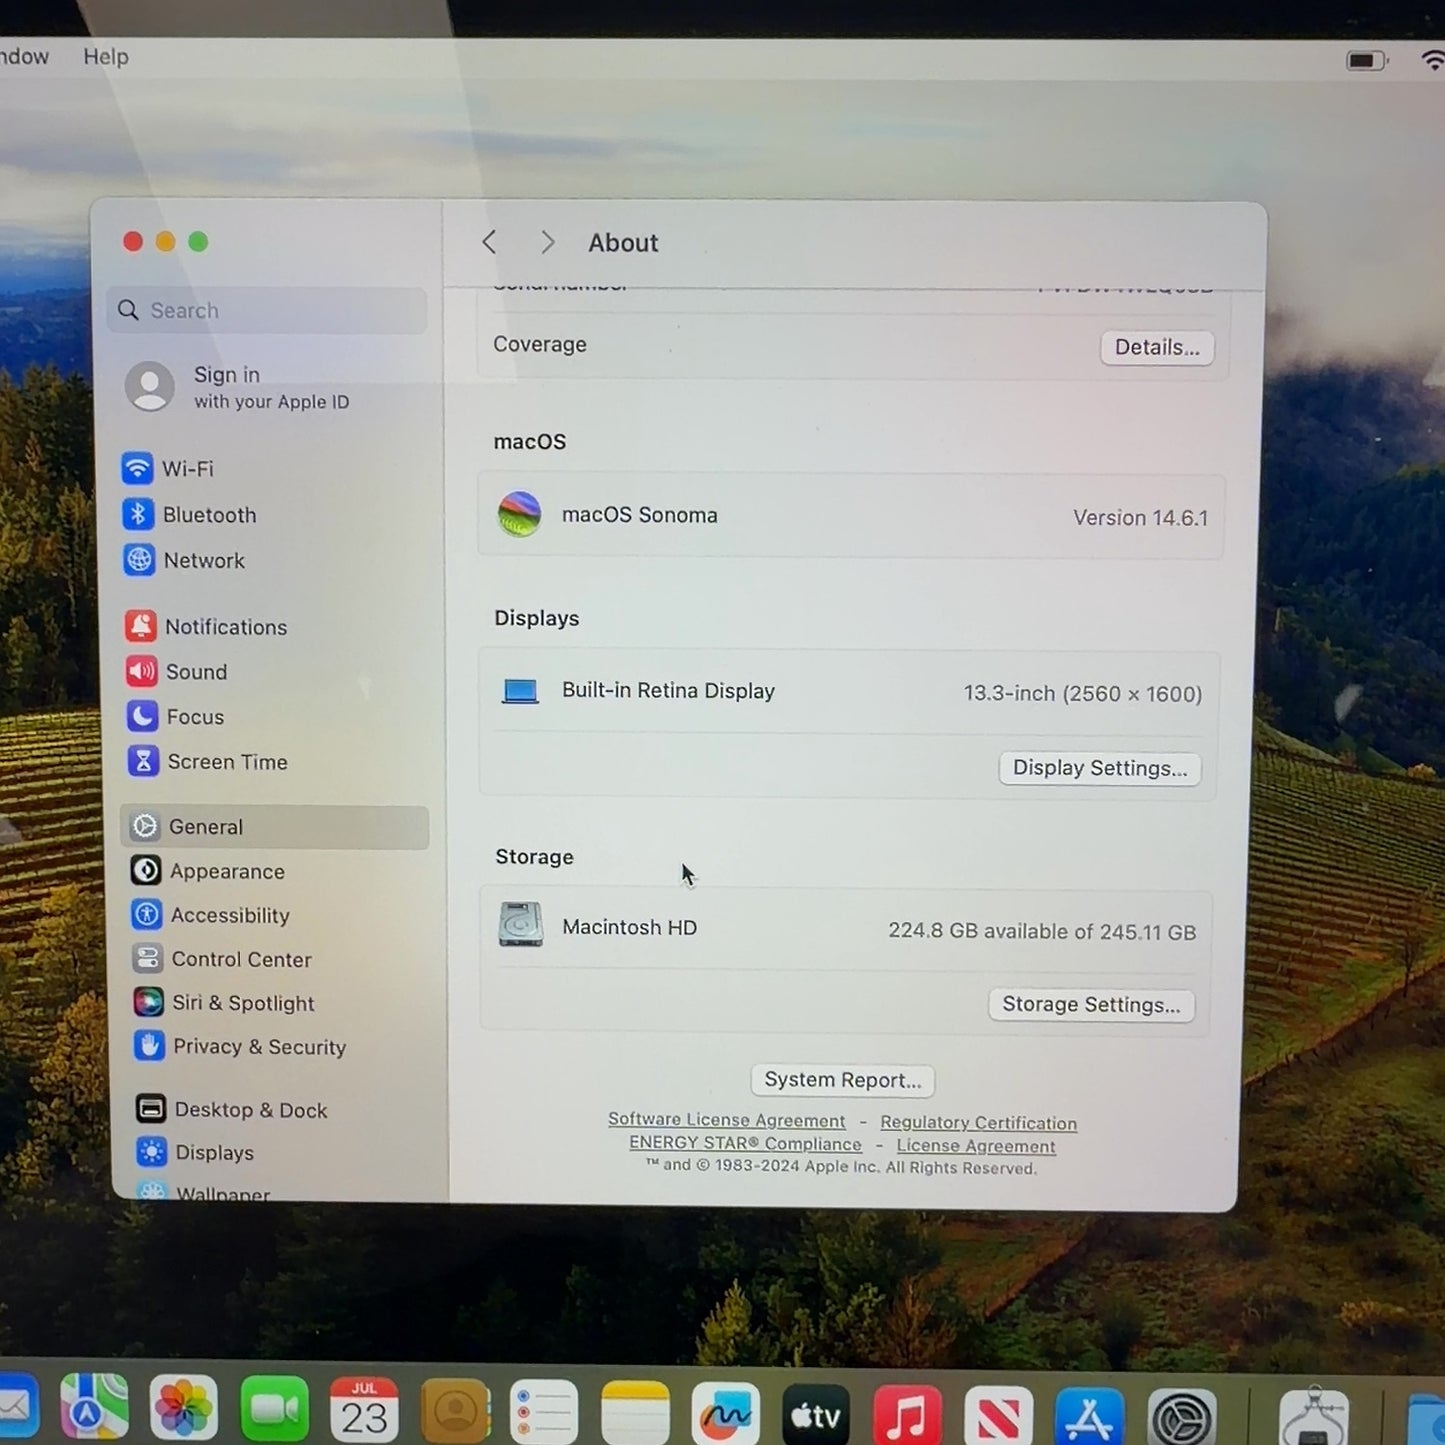Open Screen Time settings
Image resolution: width=1445 pixels, height=1445 pixels.
(207, 761)
